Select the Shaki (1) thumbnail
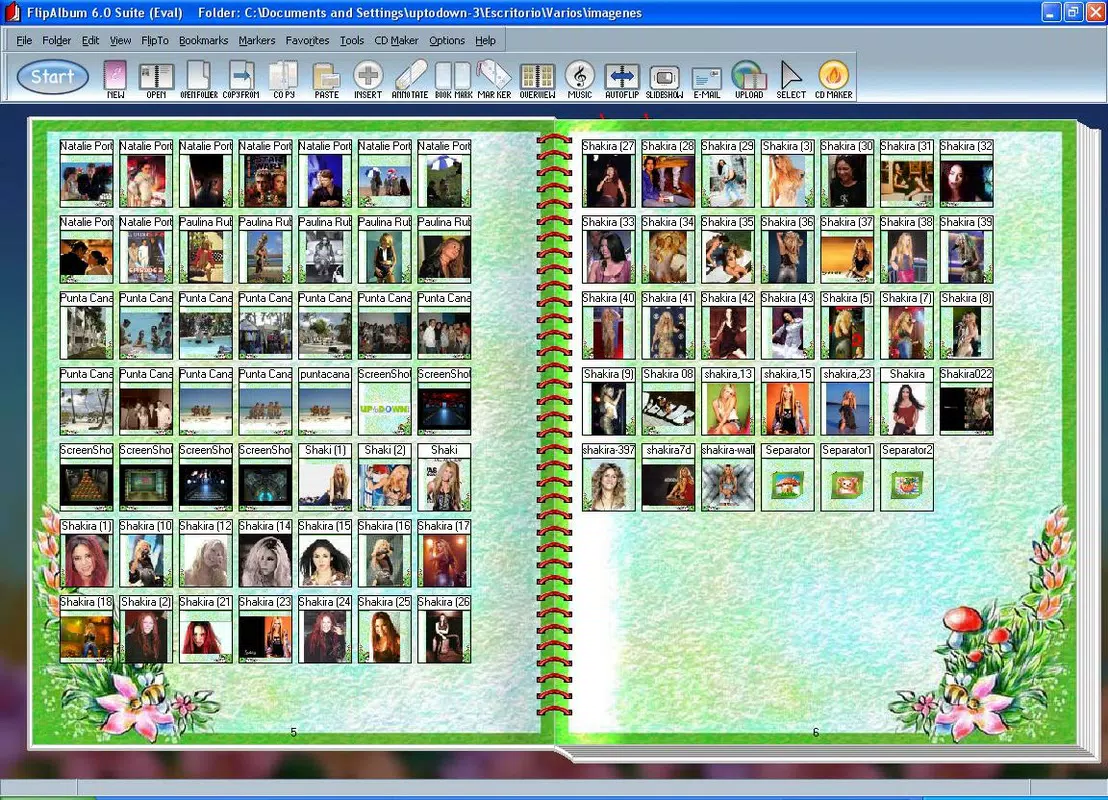This screenshot has width=1108, height=800. tap(324, 477)
